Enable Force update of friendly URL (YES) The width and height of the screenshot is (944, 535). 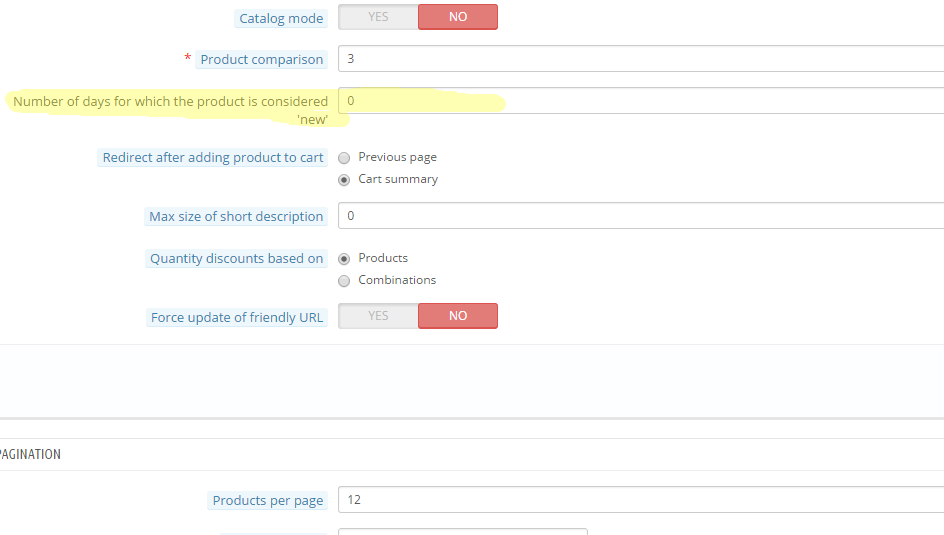(x=378, y=316)
